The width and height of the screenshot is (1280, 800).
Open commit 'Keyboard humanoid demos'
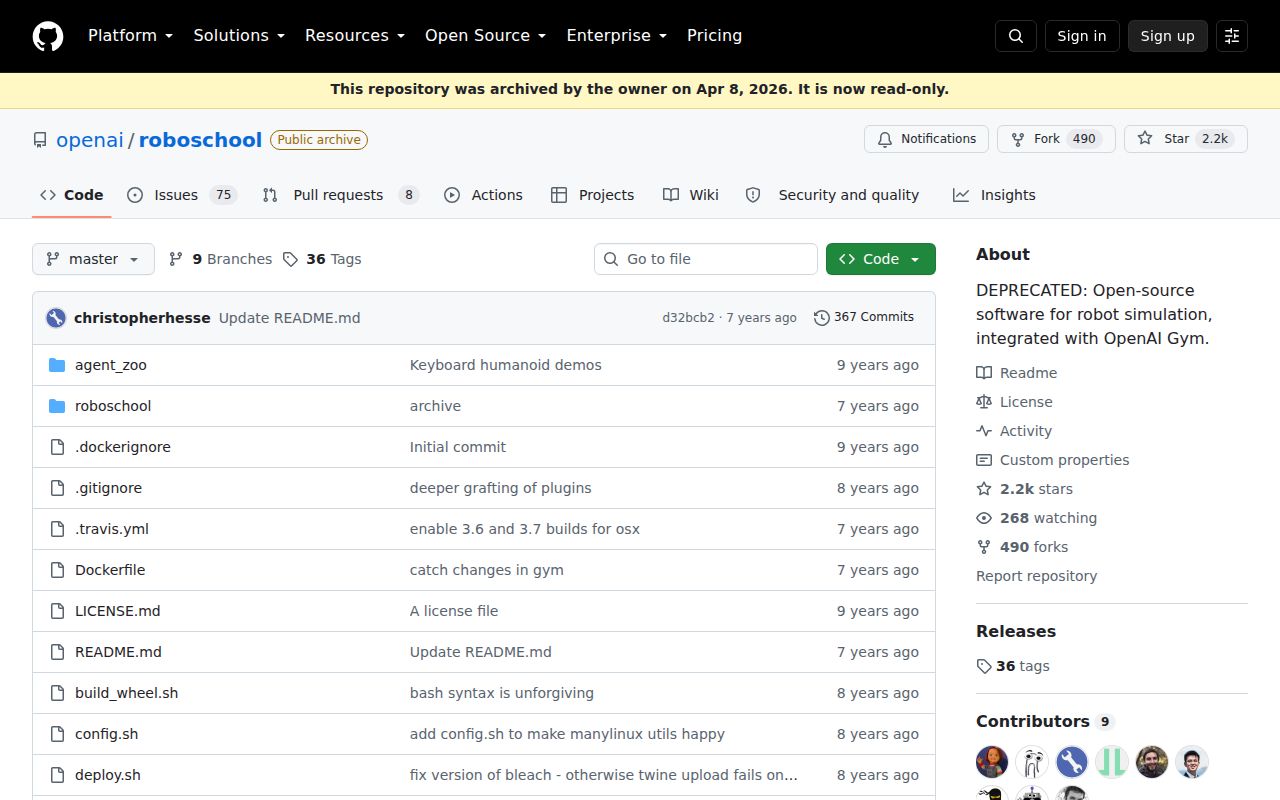pyautogui.click(x=506, y=365)
